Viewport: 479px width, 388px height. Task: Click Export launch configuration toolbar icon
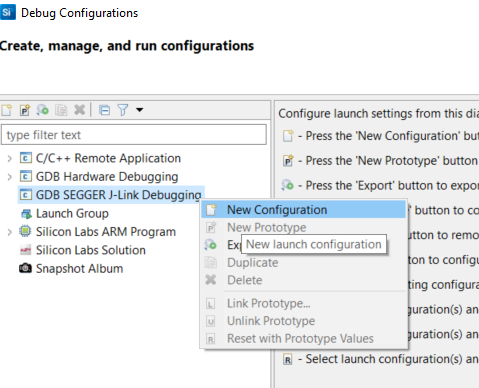pyautogui.click(x=43, y=110)
